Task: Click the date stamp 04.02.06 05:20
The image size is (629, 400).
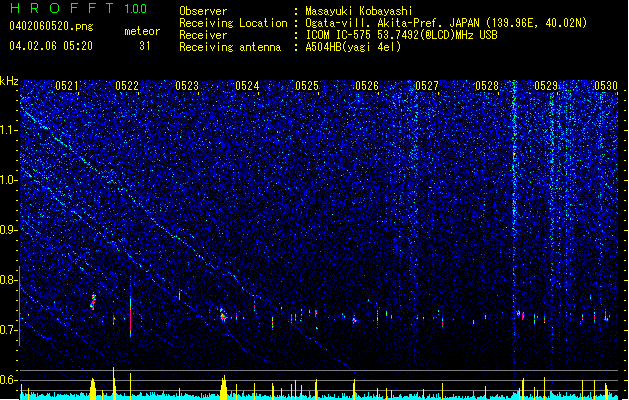Action: pos(51,46)
